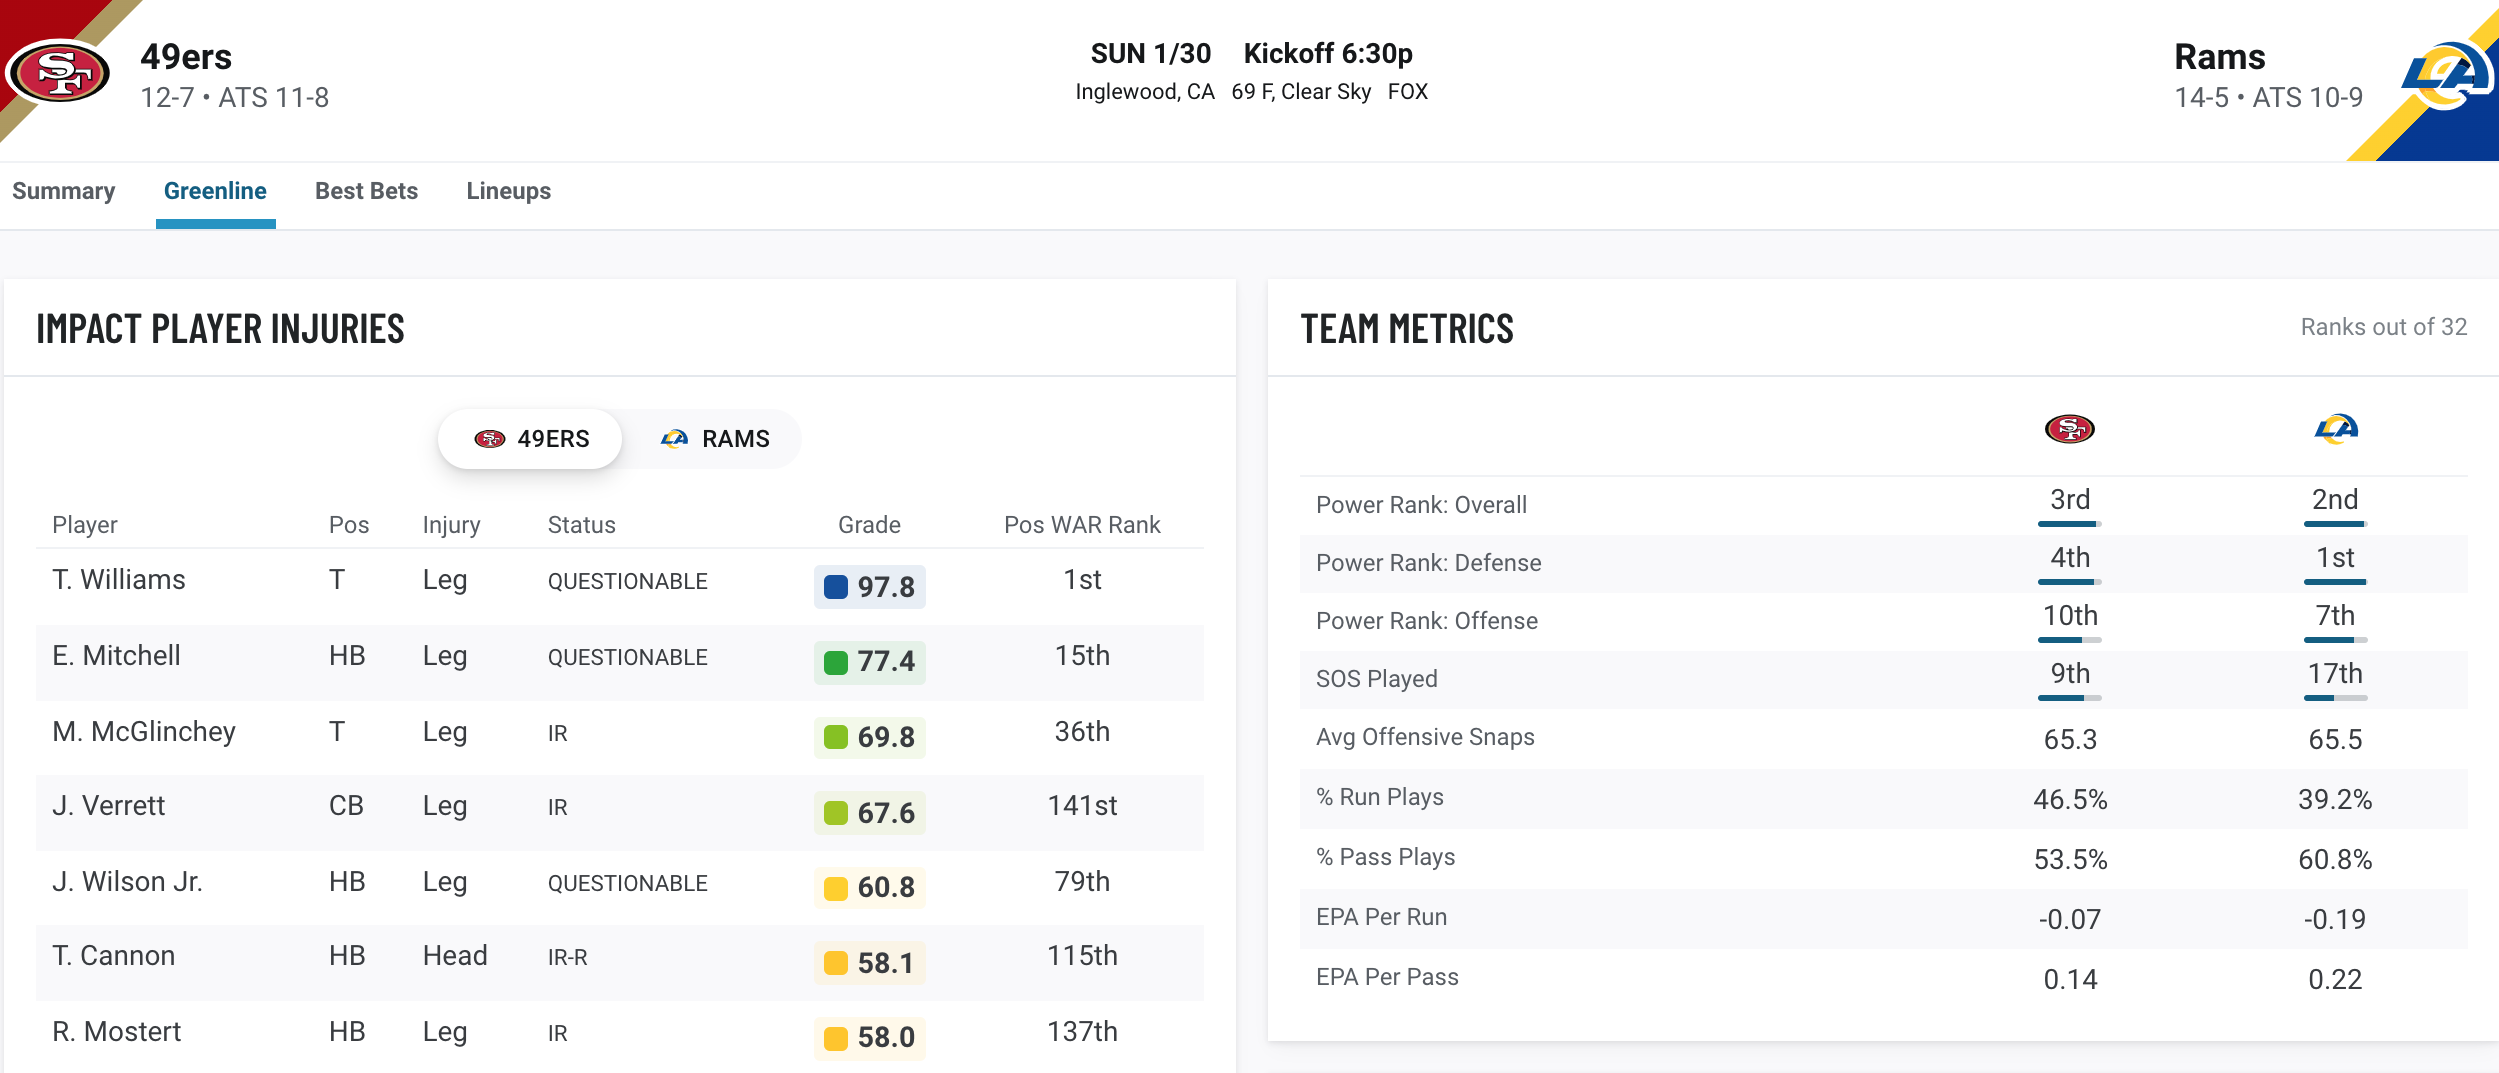Image resolution: width=2499 pixels, height=1073 pixels.
Task: Click J. Wilson Jr. yellow grade 60.8
Action: pyautogui.click(x=870, y=888)
